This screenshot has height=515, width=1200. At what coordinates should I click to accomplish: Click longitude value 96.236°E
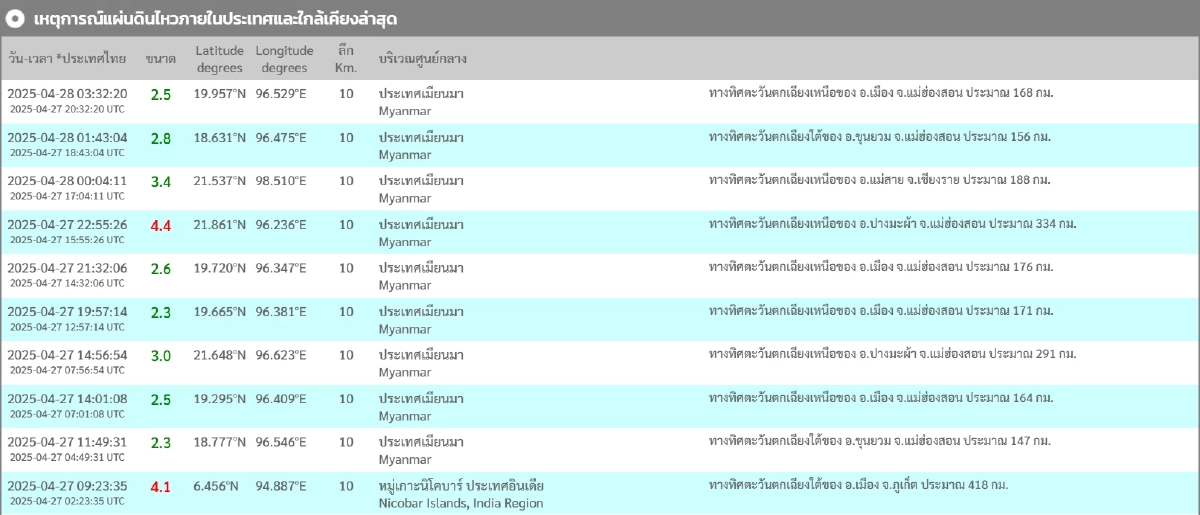281,225
